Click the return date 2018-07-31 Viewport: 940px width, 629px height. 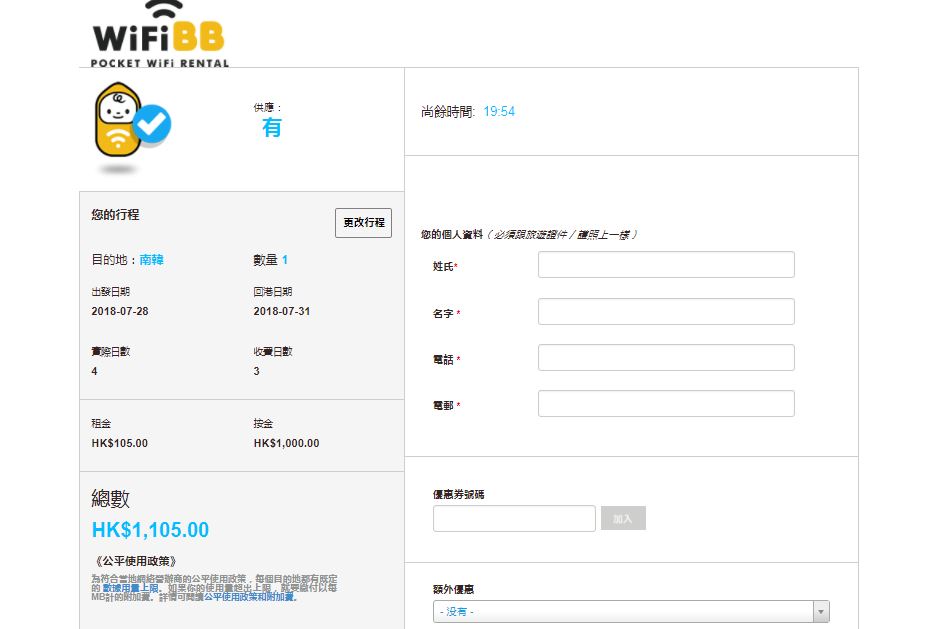pyautogui.click(x=282, y=312)
